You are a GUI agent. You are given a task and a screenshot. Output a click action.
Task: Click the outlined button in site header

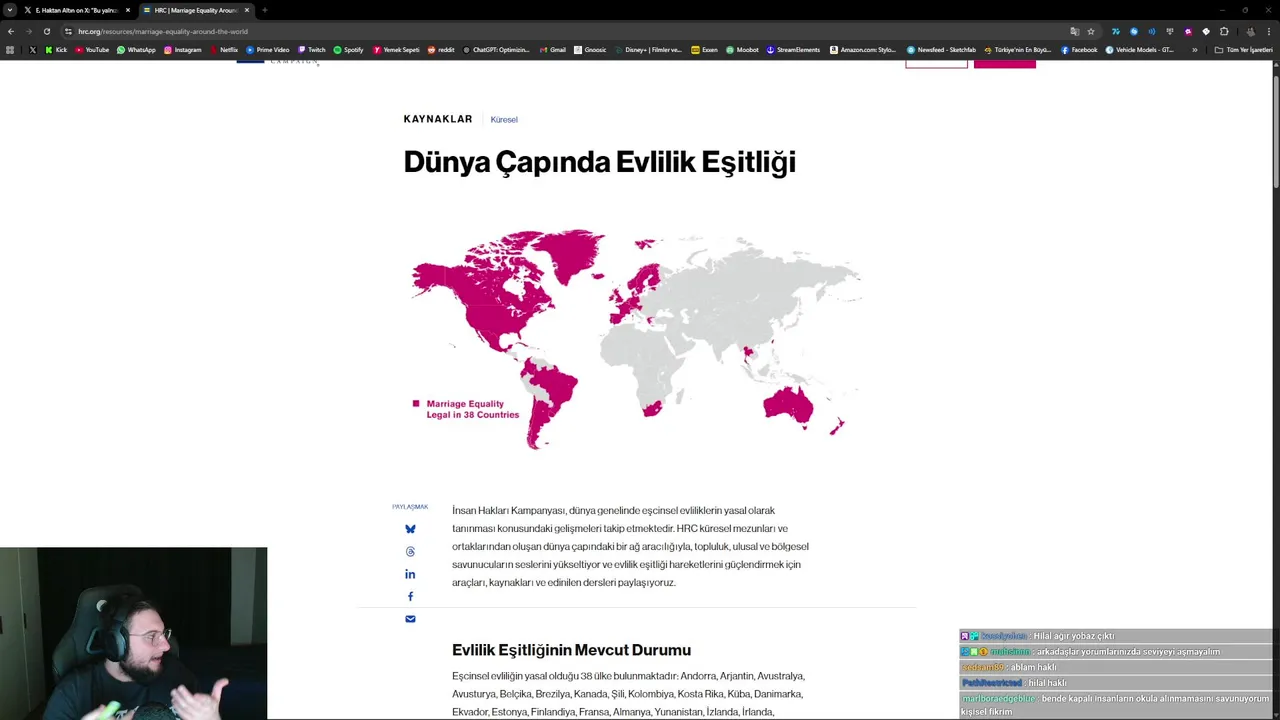coord(936,63)
